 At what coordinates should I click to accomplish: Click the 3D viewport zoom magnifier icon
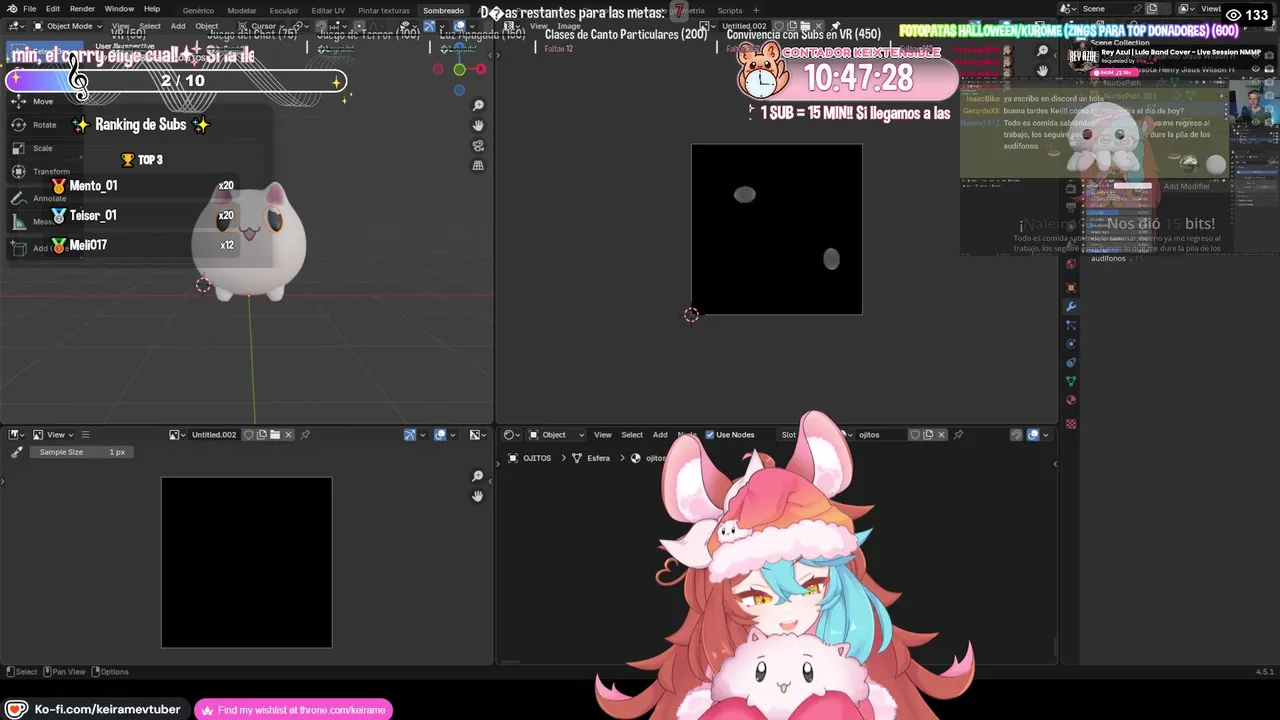[478, 106]
